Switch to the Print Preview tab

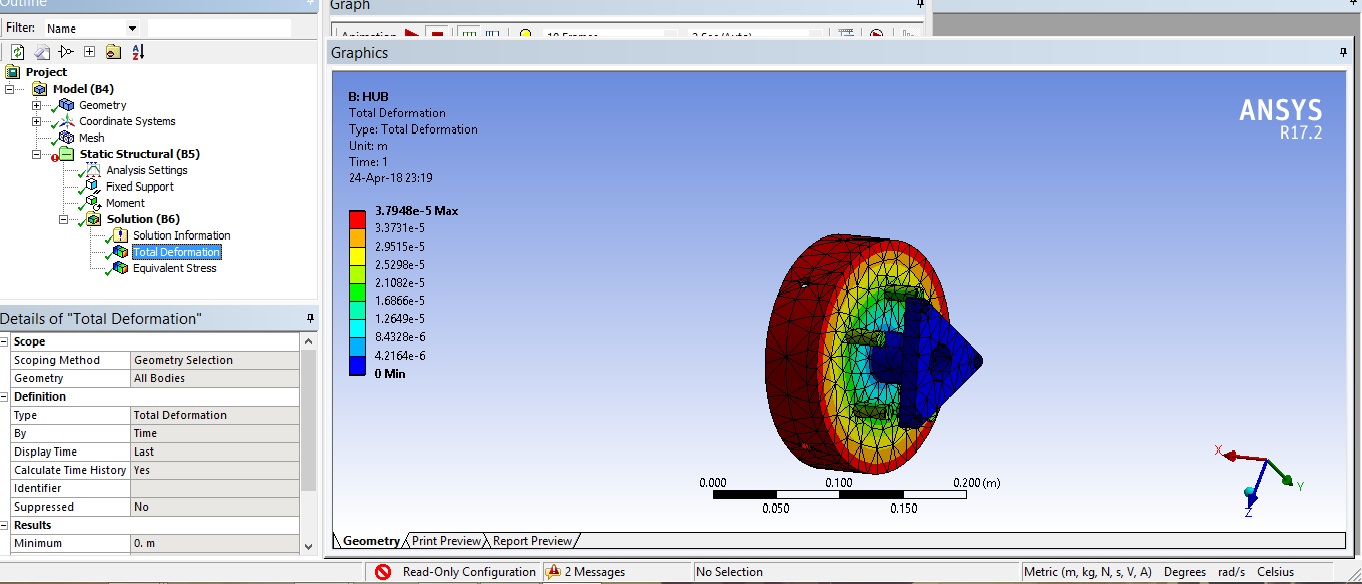pyautogui.click(x=446, y=541)
